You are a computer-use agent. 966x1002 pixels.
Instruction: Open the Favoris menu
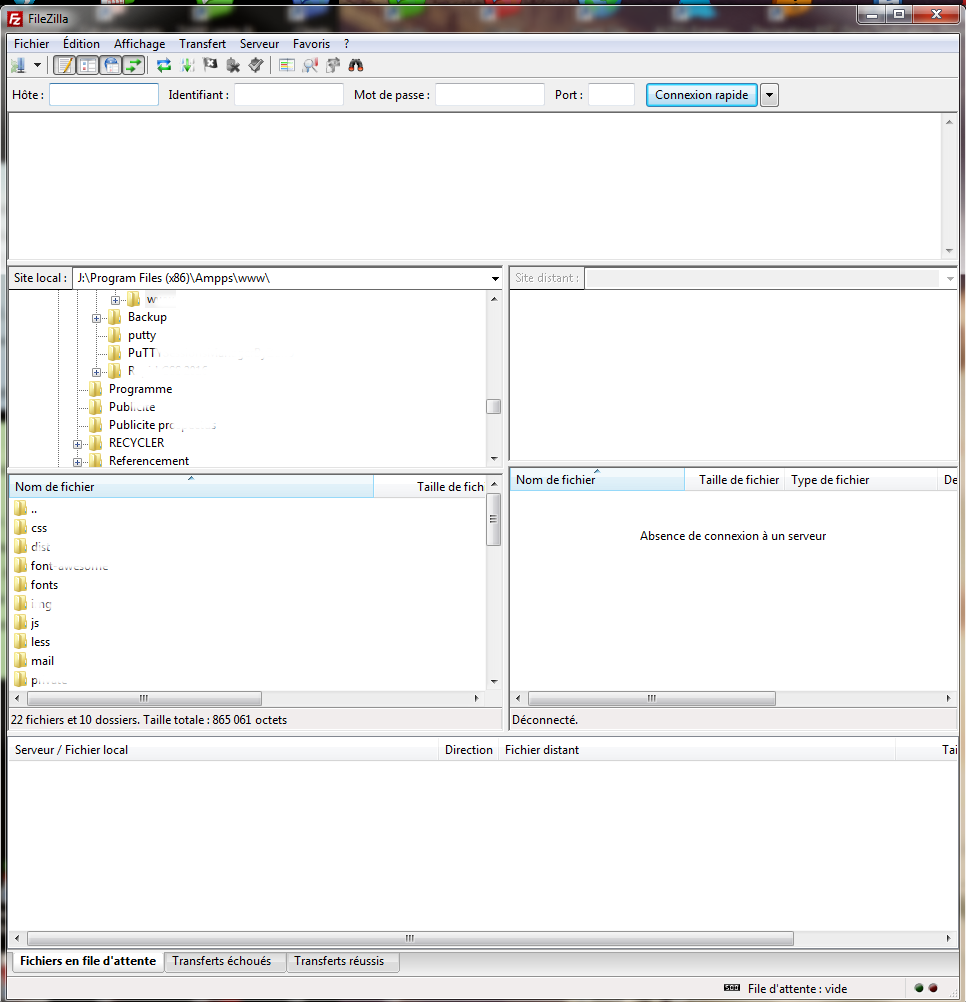[x=311, y=43]
